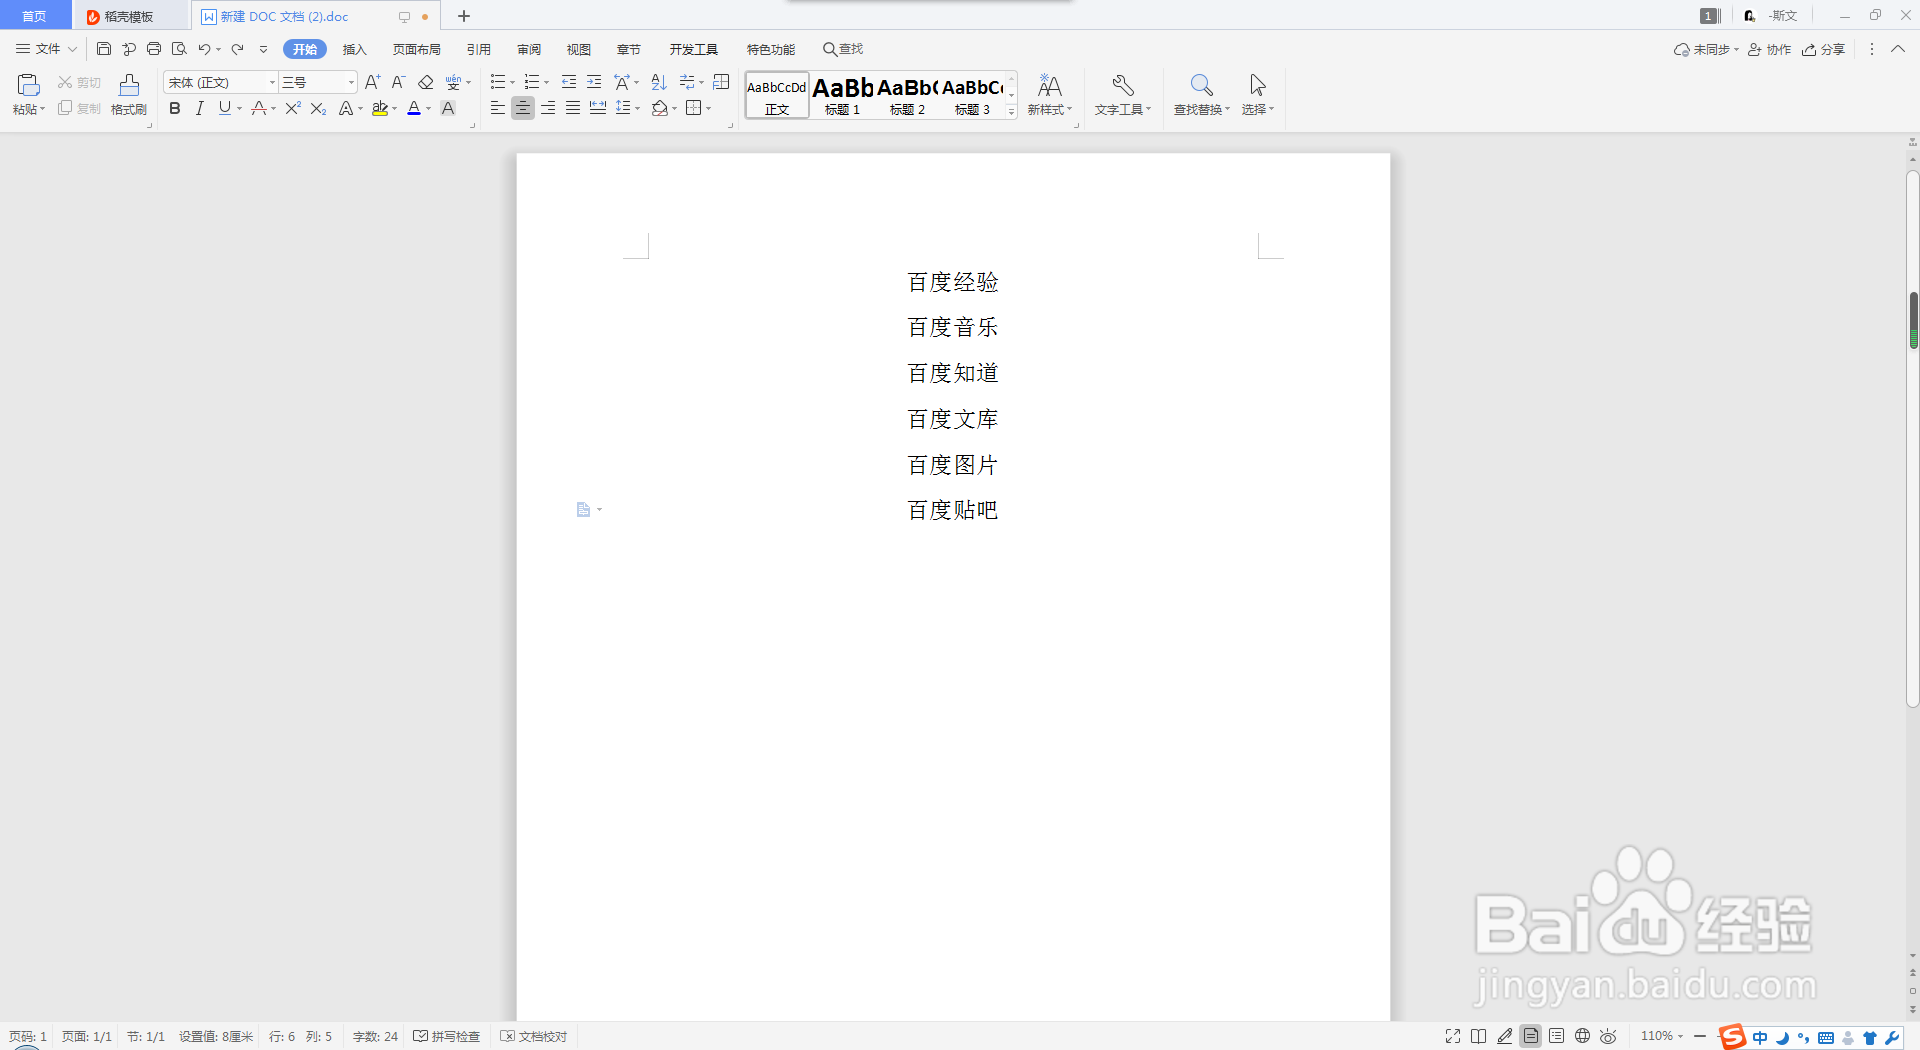Toggle Bold formatting

point(175,108)
